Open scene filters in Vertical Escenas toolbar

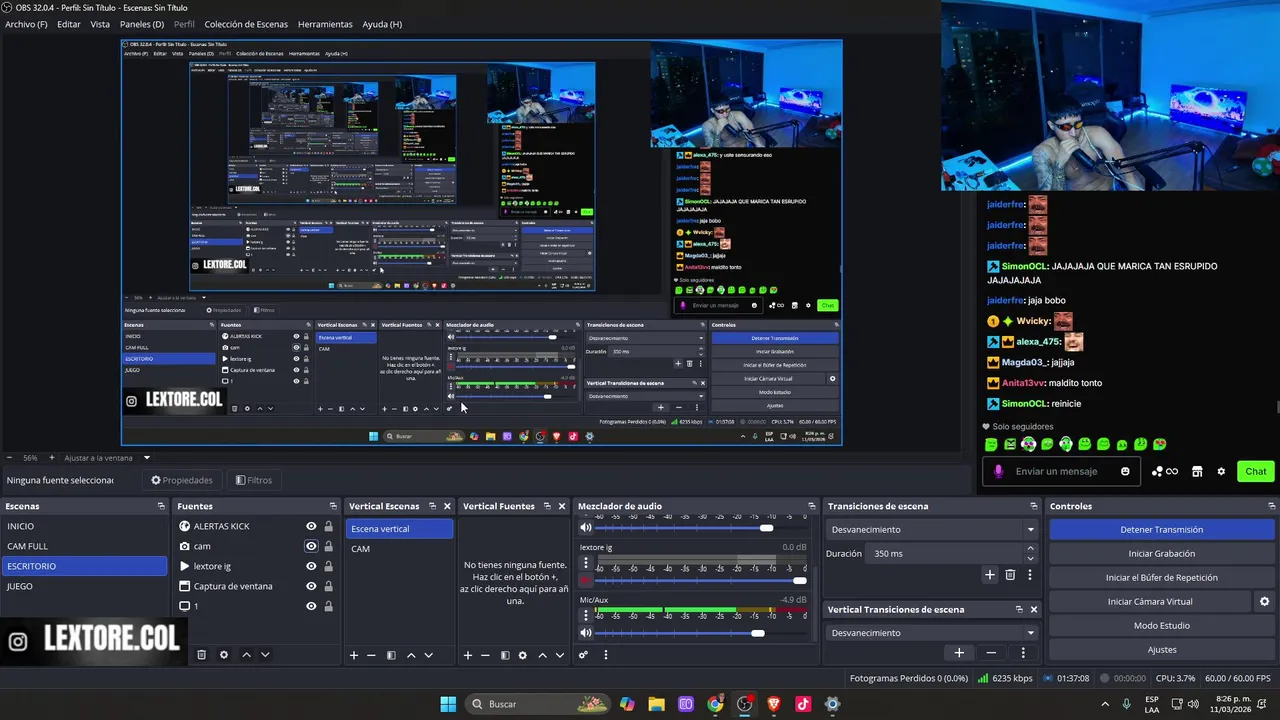(391, 655)
